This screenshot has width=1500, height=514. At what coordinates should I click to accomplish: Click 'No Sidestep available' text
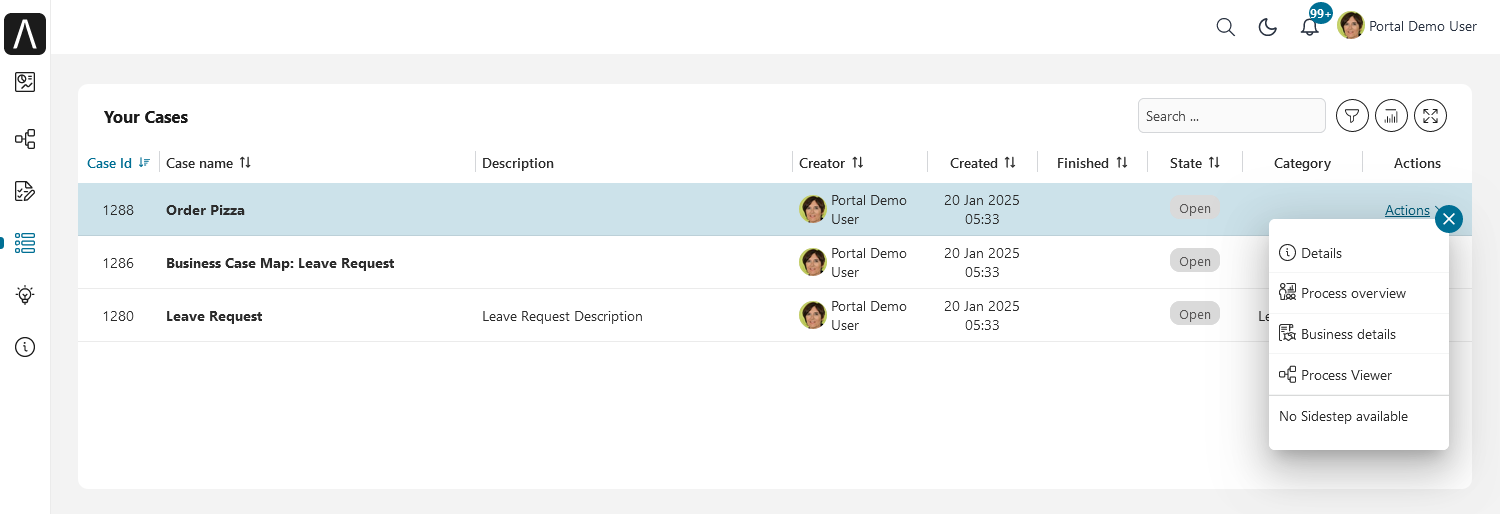[1343, 416]
